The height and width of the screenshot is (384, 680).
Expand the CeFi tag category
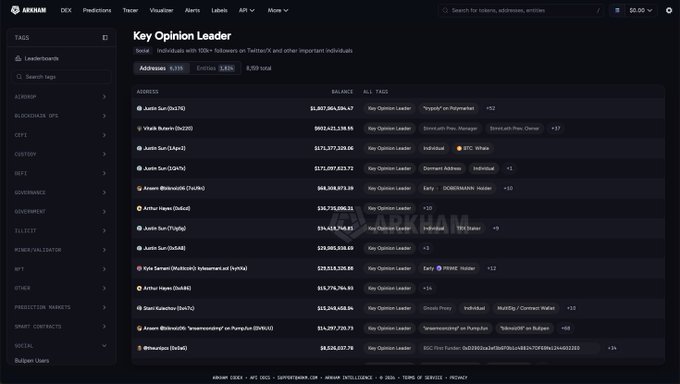61,135
